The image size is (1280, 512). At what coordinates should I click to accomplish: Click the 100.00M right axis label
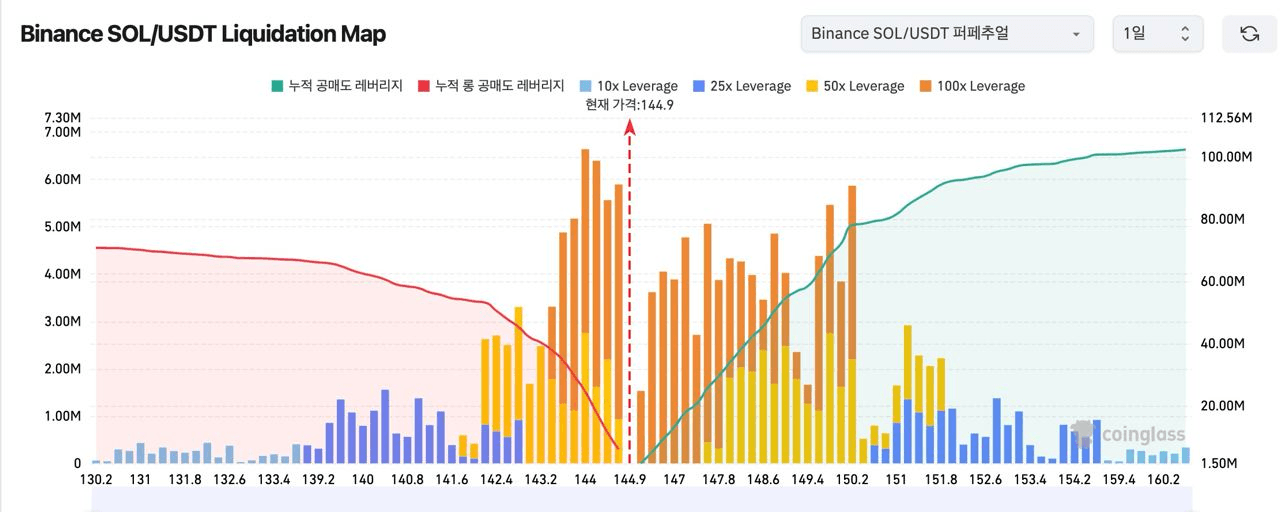[x=1225, y=157]
